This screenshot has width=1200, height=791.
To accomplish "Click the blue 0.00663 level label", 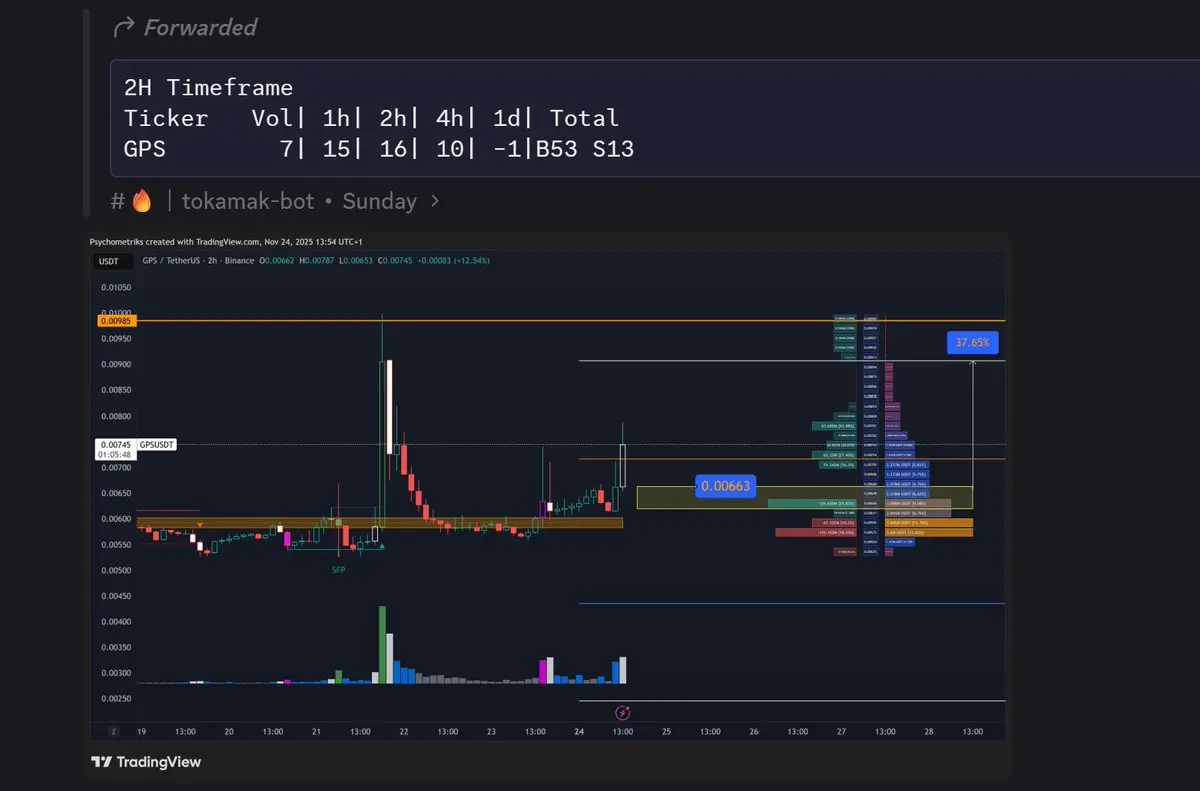I will tap(726, 486).
